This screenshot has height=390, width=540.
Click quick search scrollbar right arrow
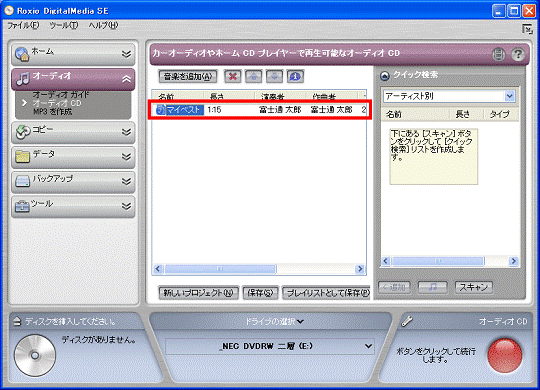513,261
